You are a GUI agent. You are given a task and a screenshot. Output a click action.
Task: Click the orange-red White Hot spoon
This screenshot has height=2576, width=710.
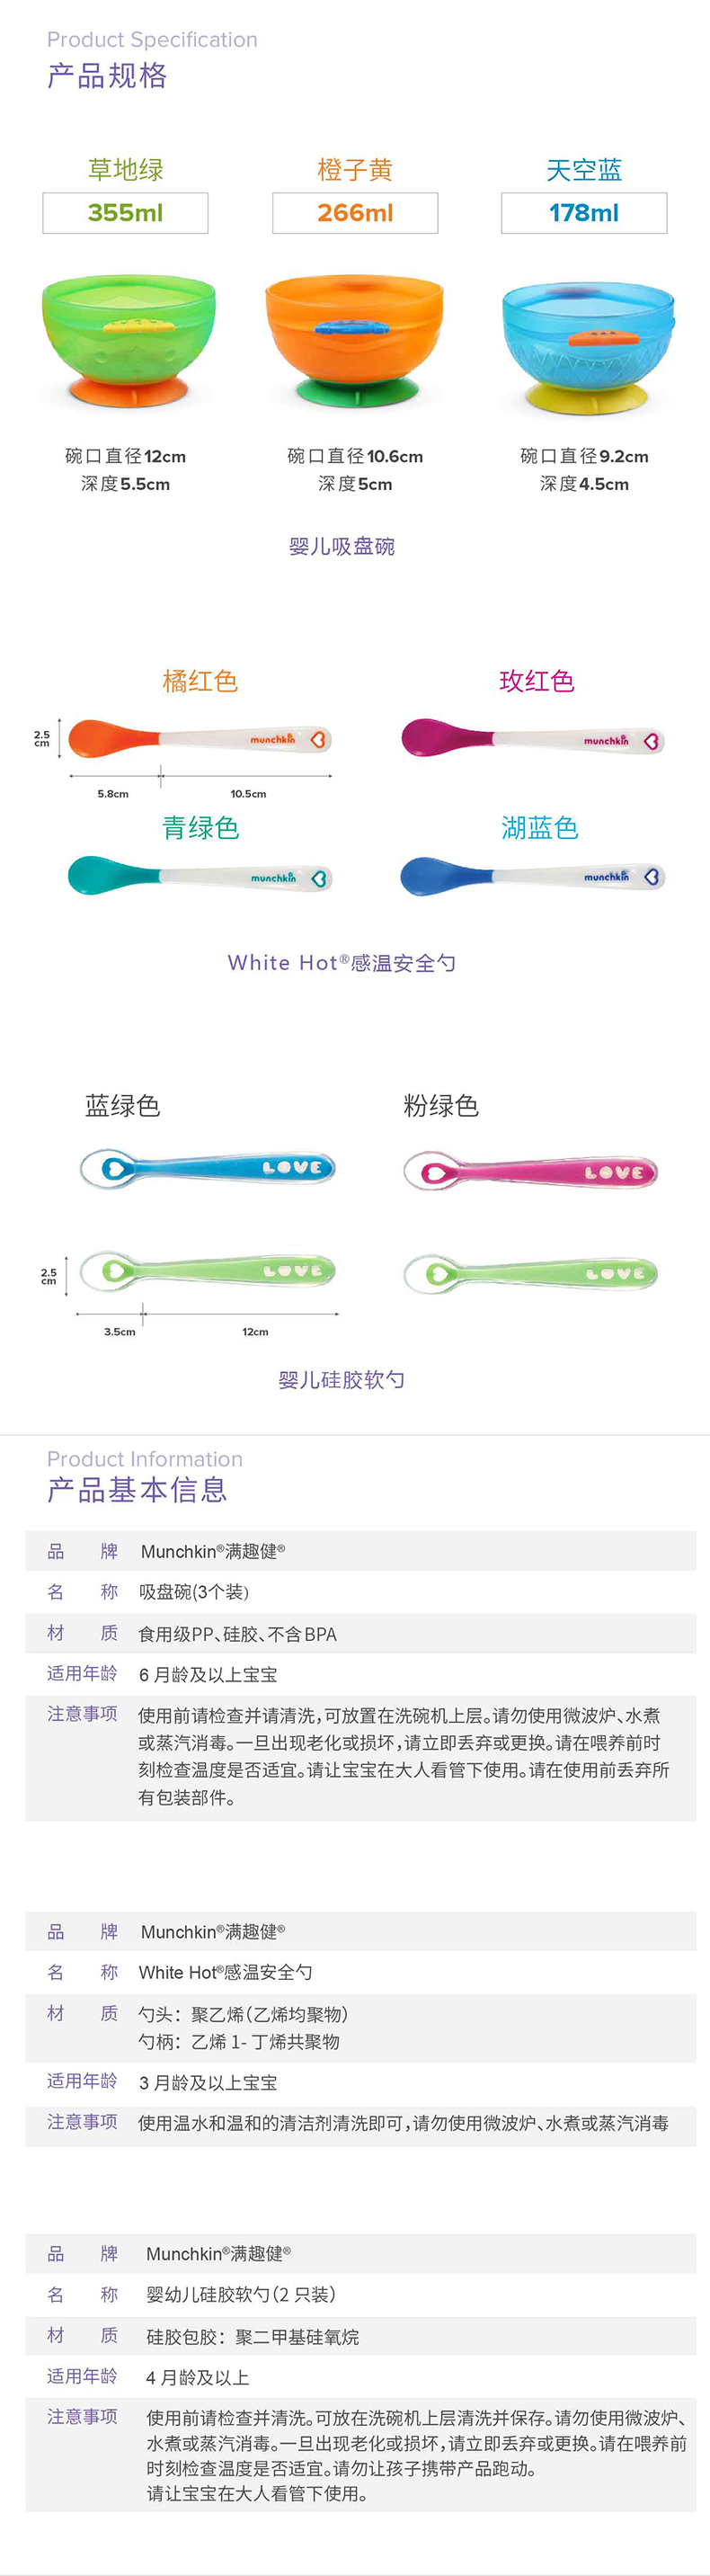[x=199, y=739]
